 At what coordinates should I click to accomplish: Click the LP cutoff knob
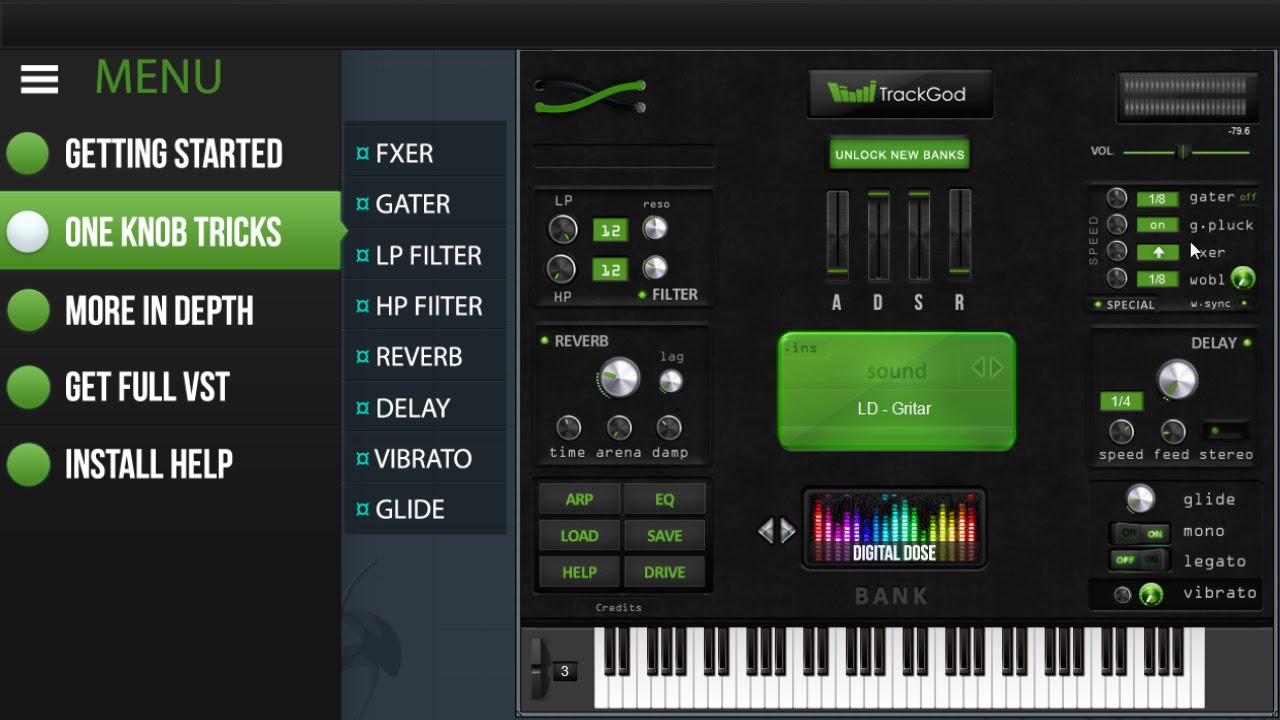tap(563, 230)
